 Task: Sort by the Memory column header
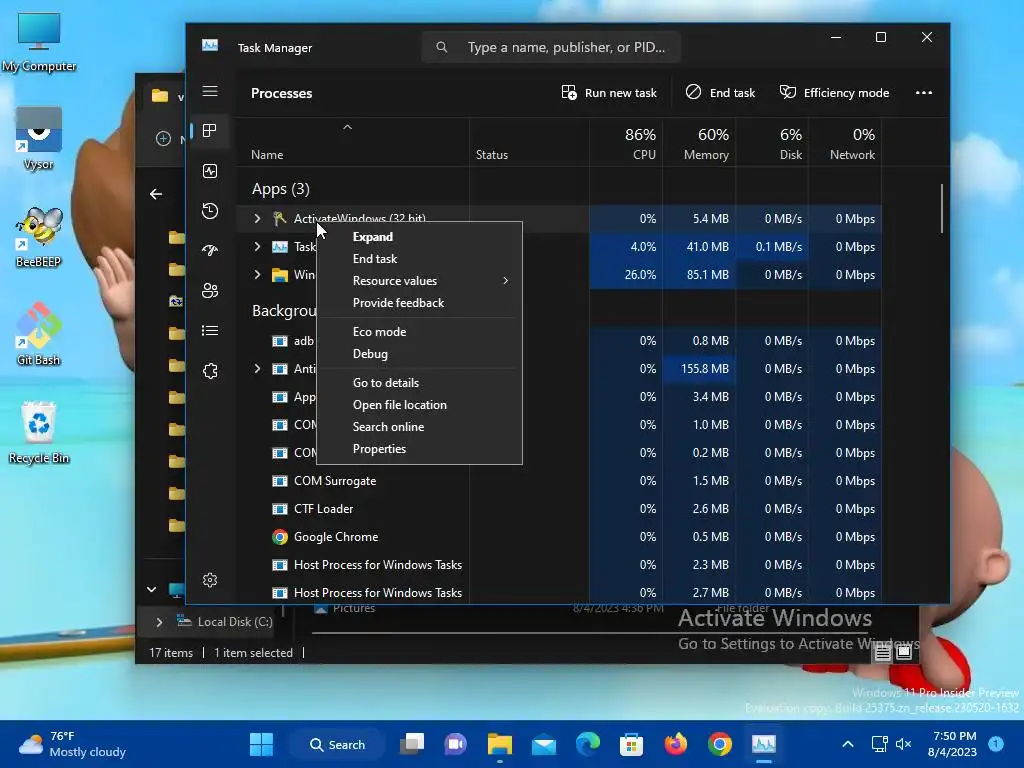tap(699, 144)
